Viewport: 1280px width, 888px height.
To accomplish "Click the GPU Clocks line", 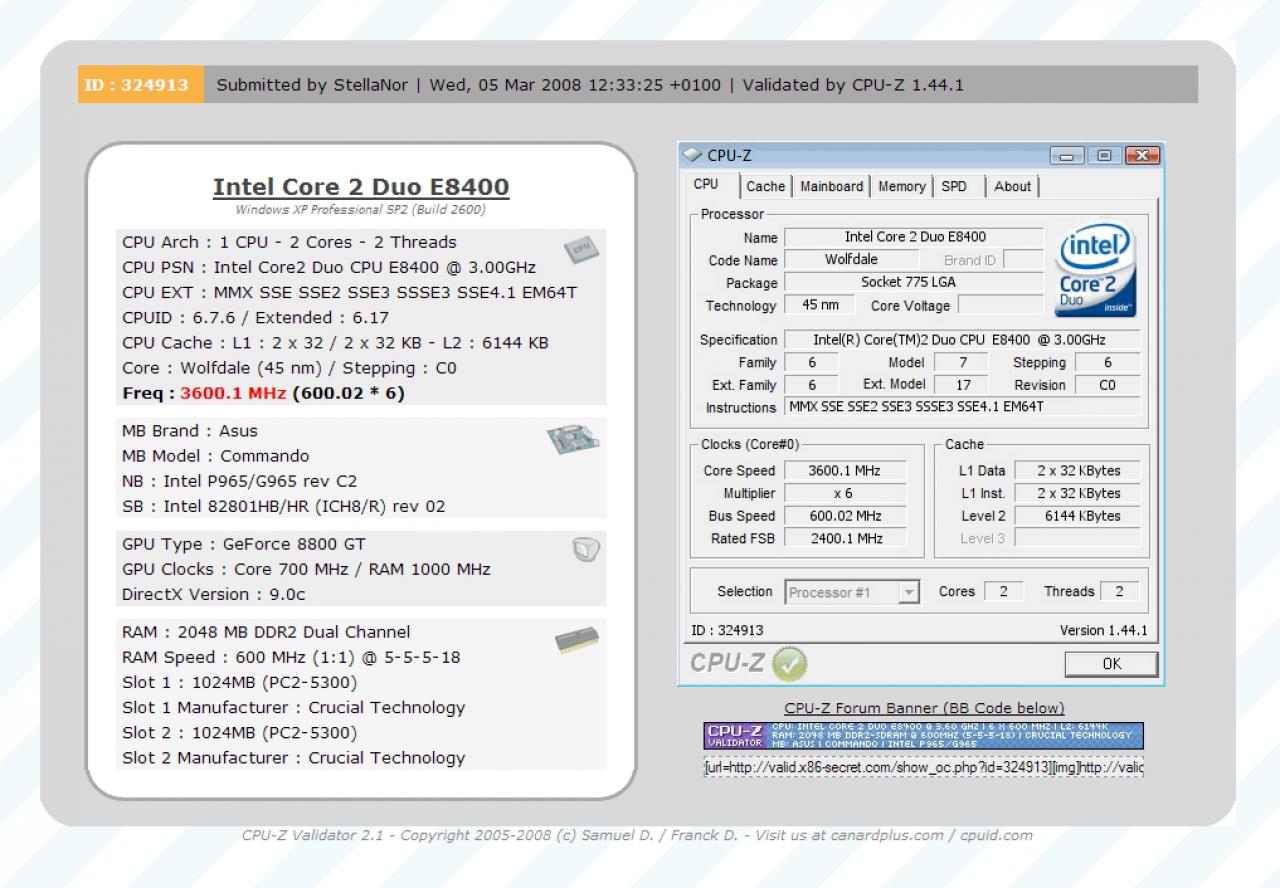I will click(x=306, y=569).
